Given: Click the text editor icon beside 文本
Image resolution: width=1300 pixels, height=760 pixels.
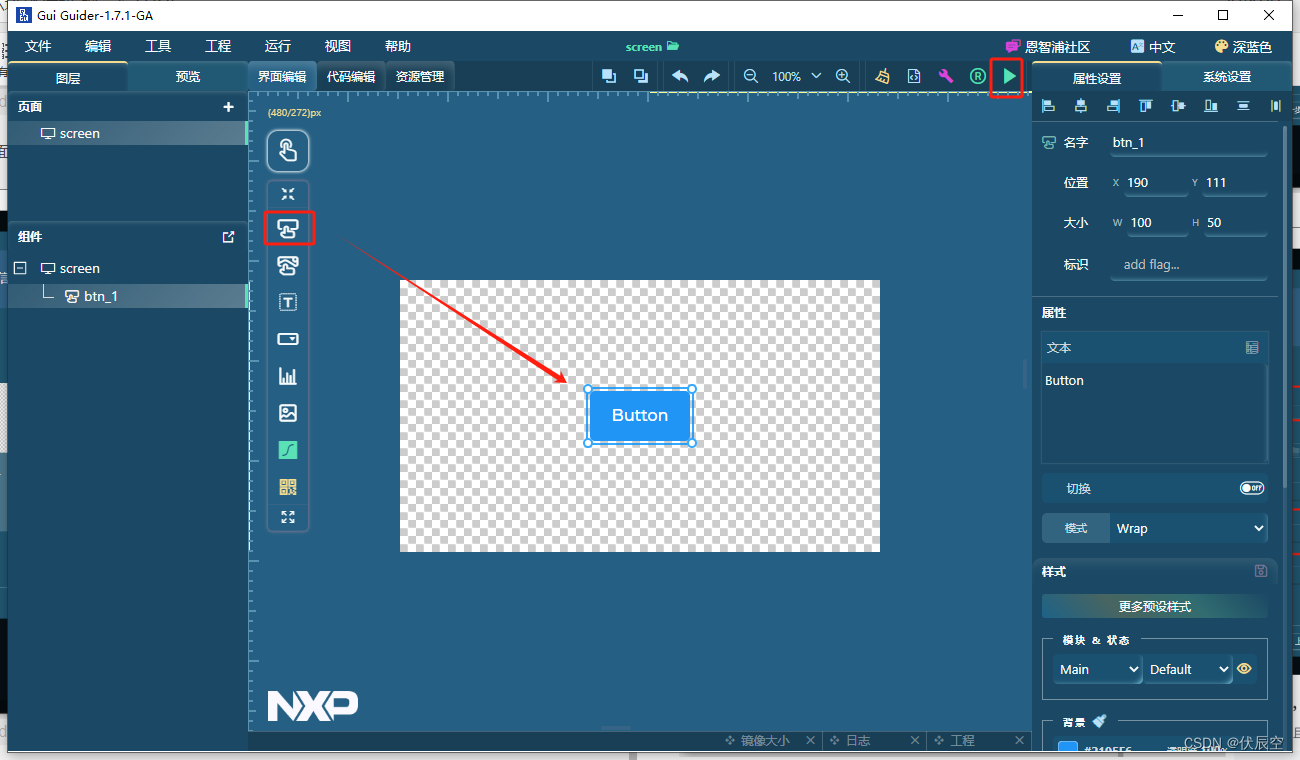Looking at the screenshot, I should click(1252, 347).
